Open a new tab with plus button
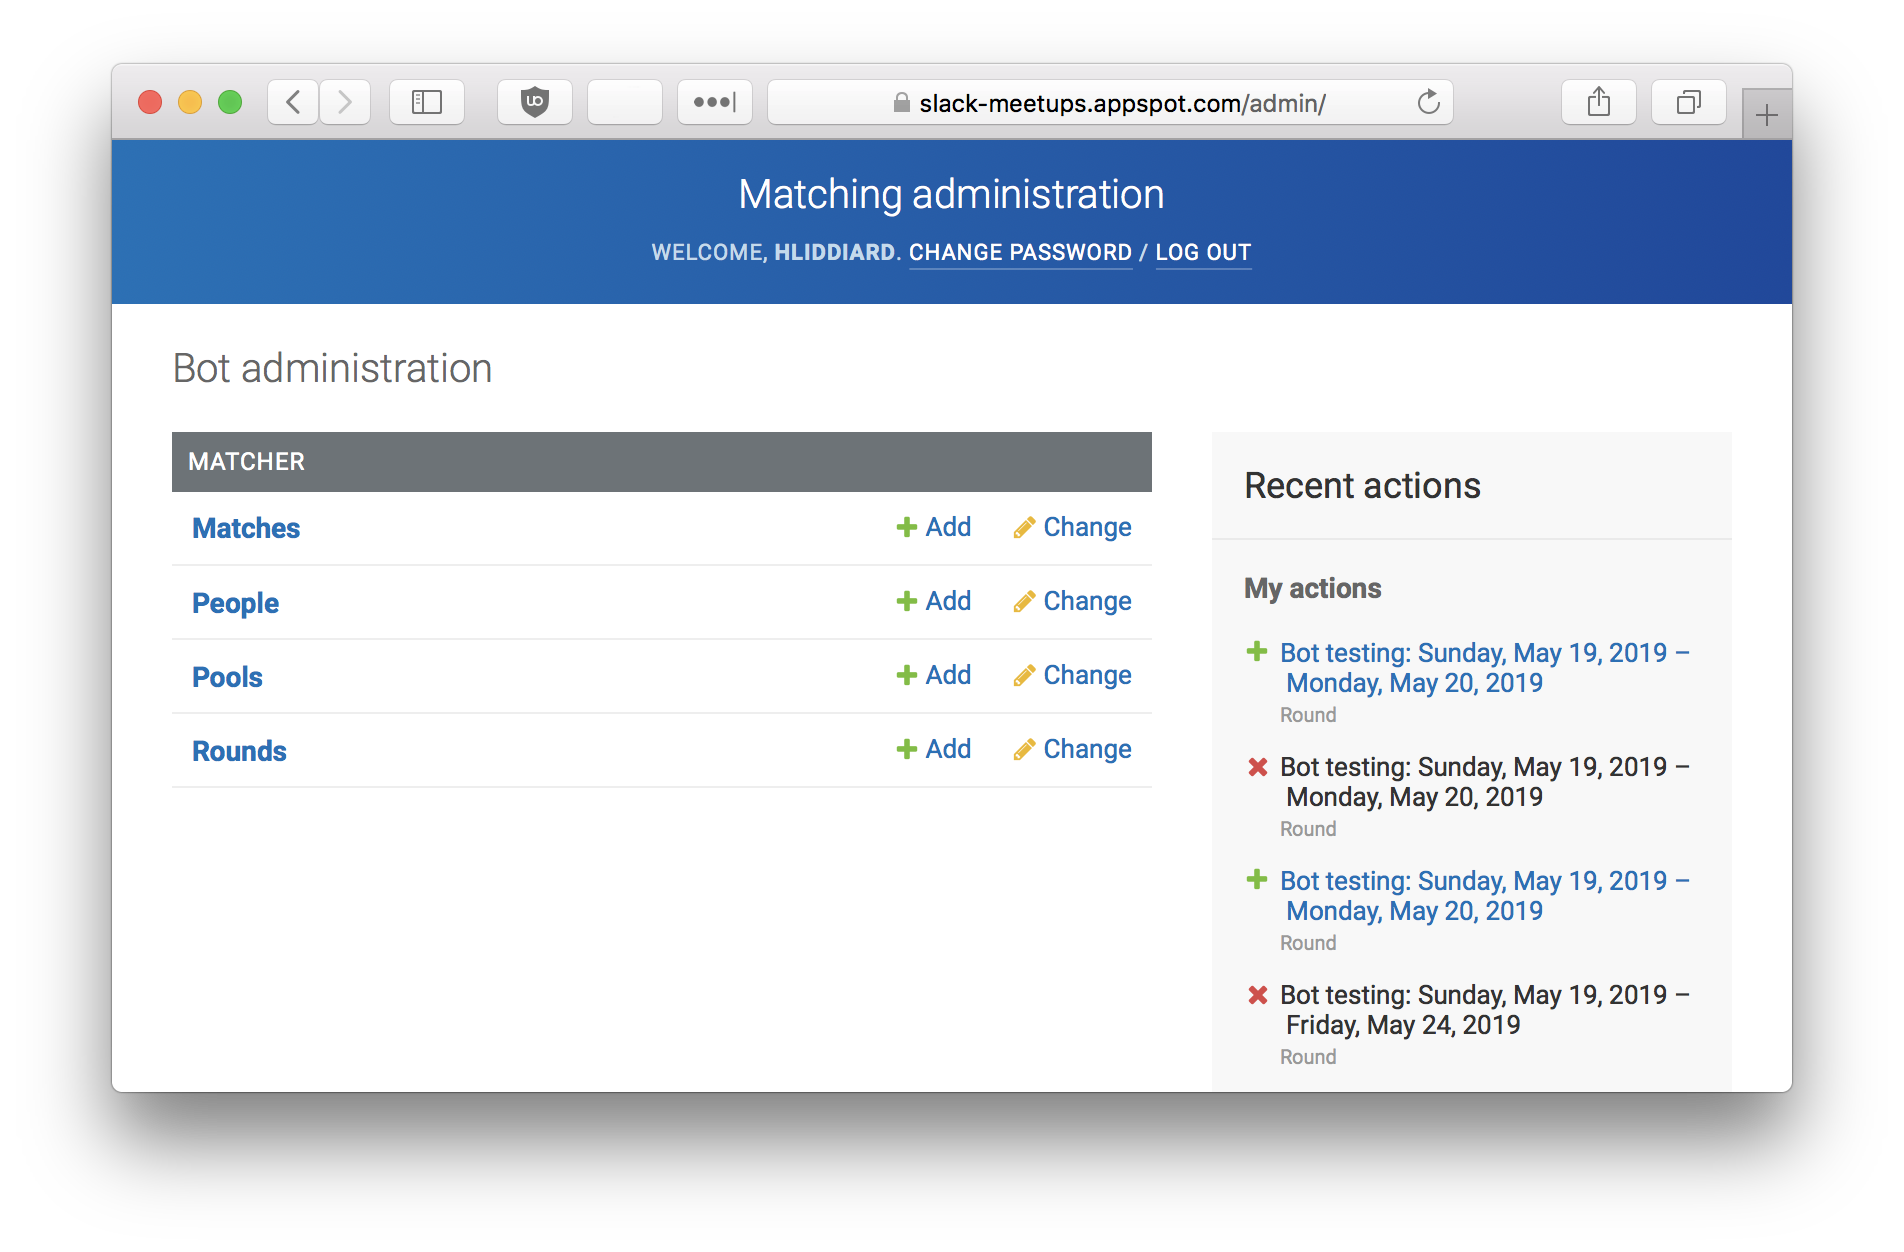 1767,115
